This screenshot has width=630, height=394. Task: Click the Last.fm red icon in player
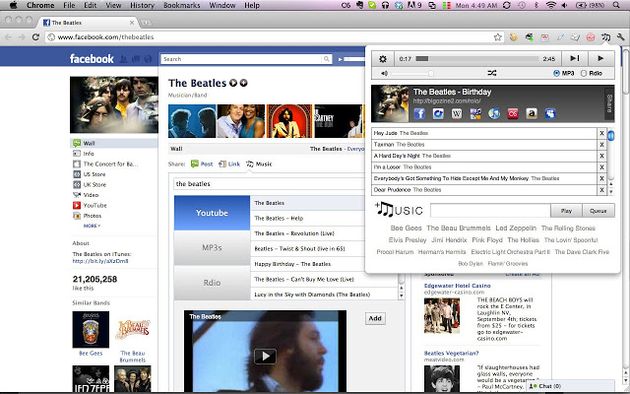513,114
